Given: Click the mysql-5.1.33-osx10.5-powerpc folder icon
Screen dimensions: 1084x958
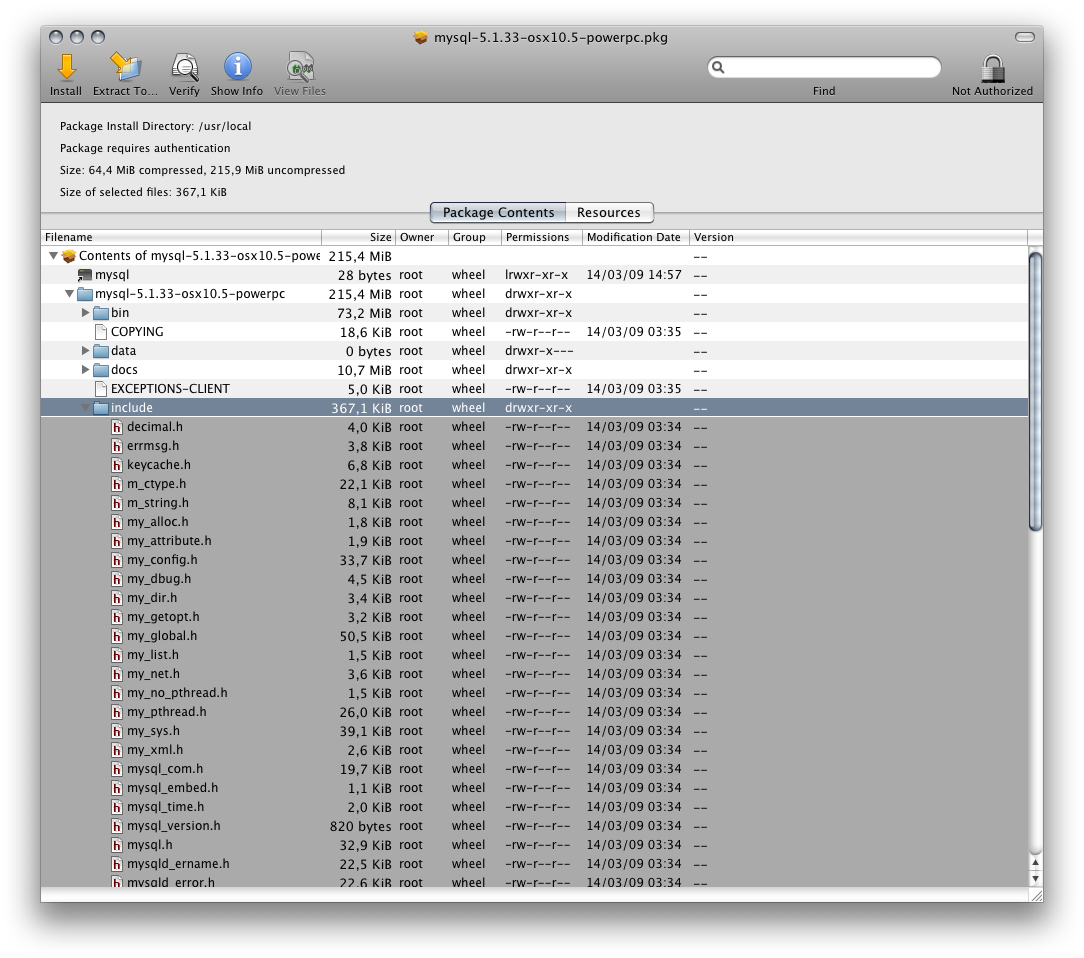Looking at the screenshot, I should [x=85, y=294].
